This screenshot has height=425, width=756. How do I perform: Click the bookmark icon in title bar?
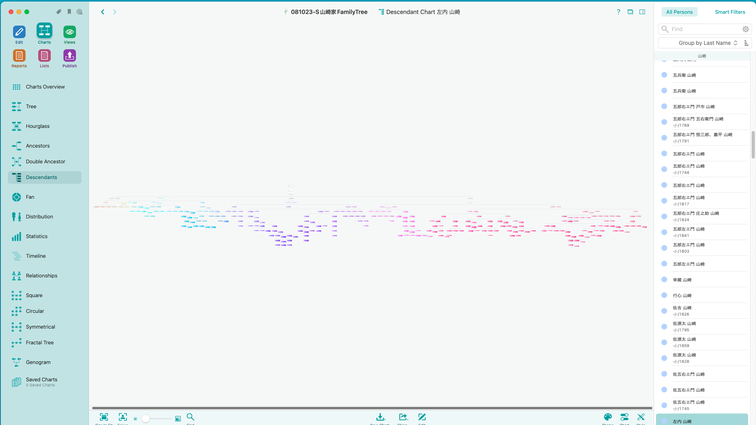tap(69, 12)
